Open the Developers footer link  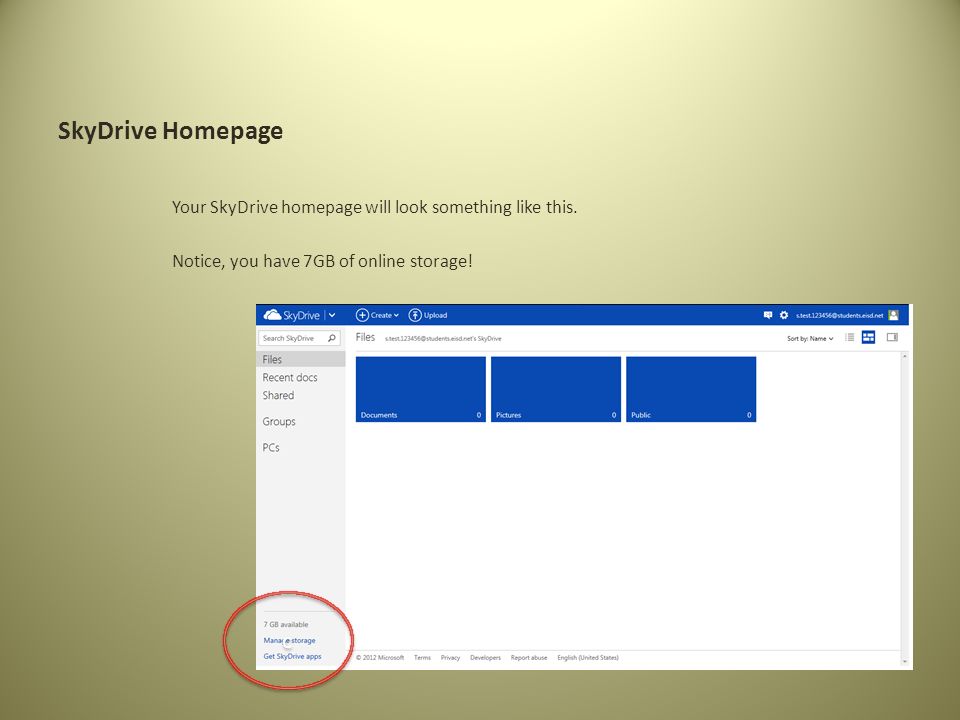486,658
